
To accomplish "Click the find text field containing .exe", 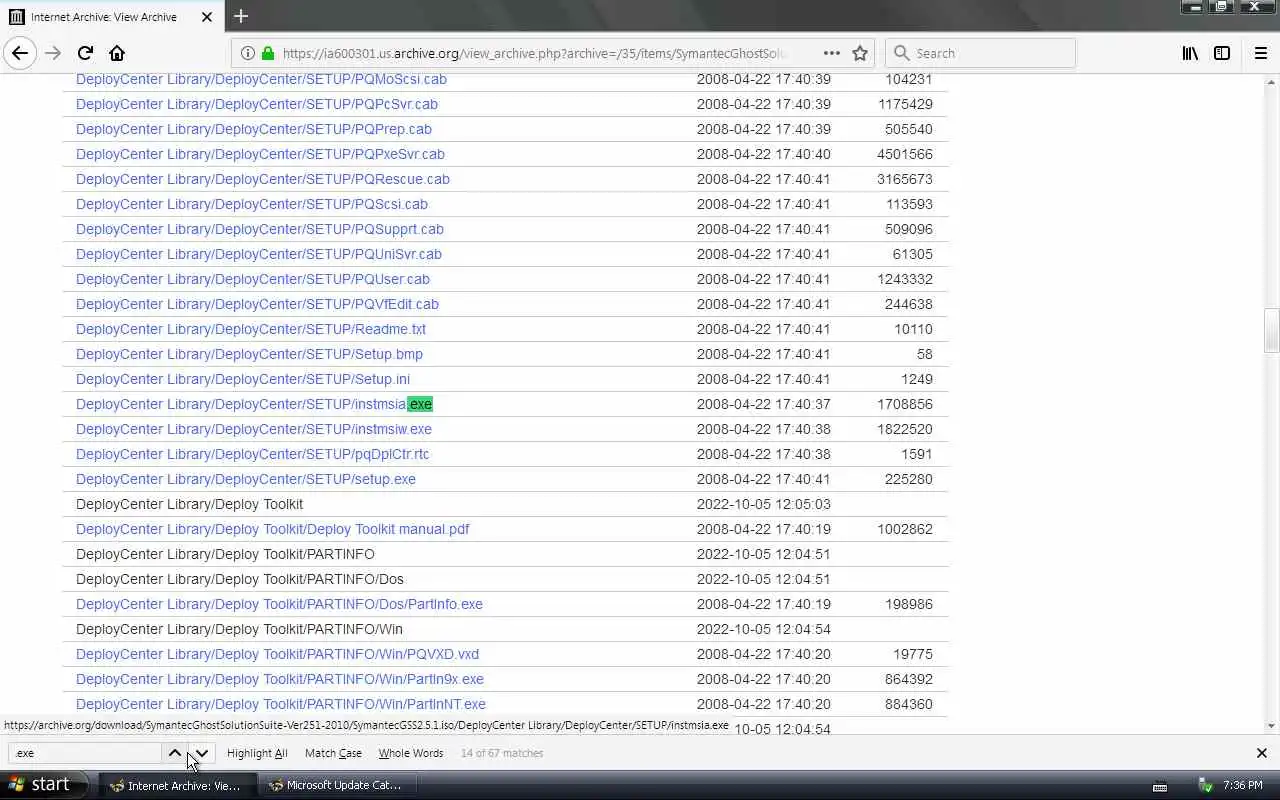I will (x=85, y=753).
